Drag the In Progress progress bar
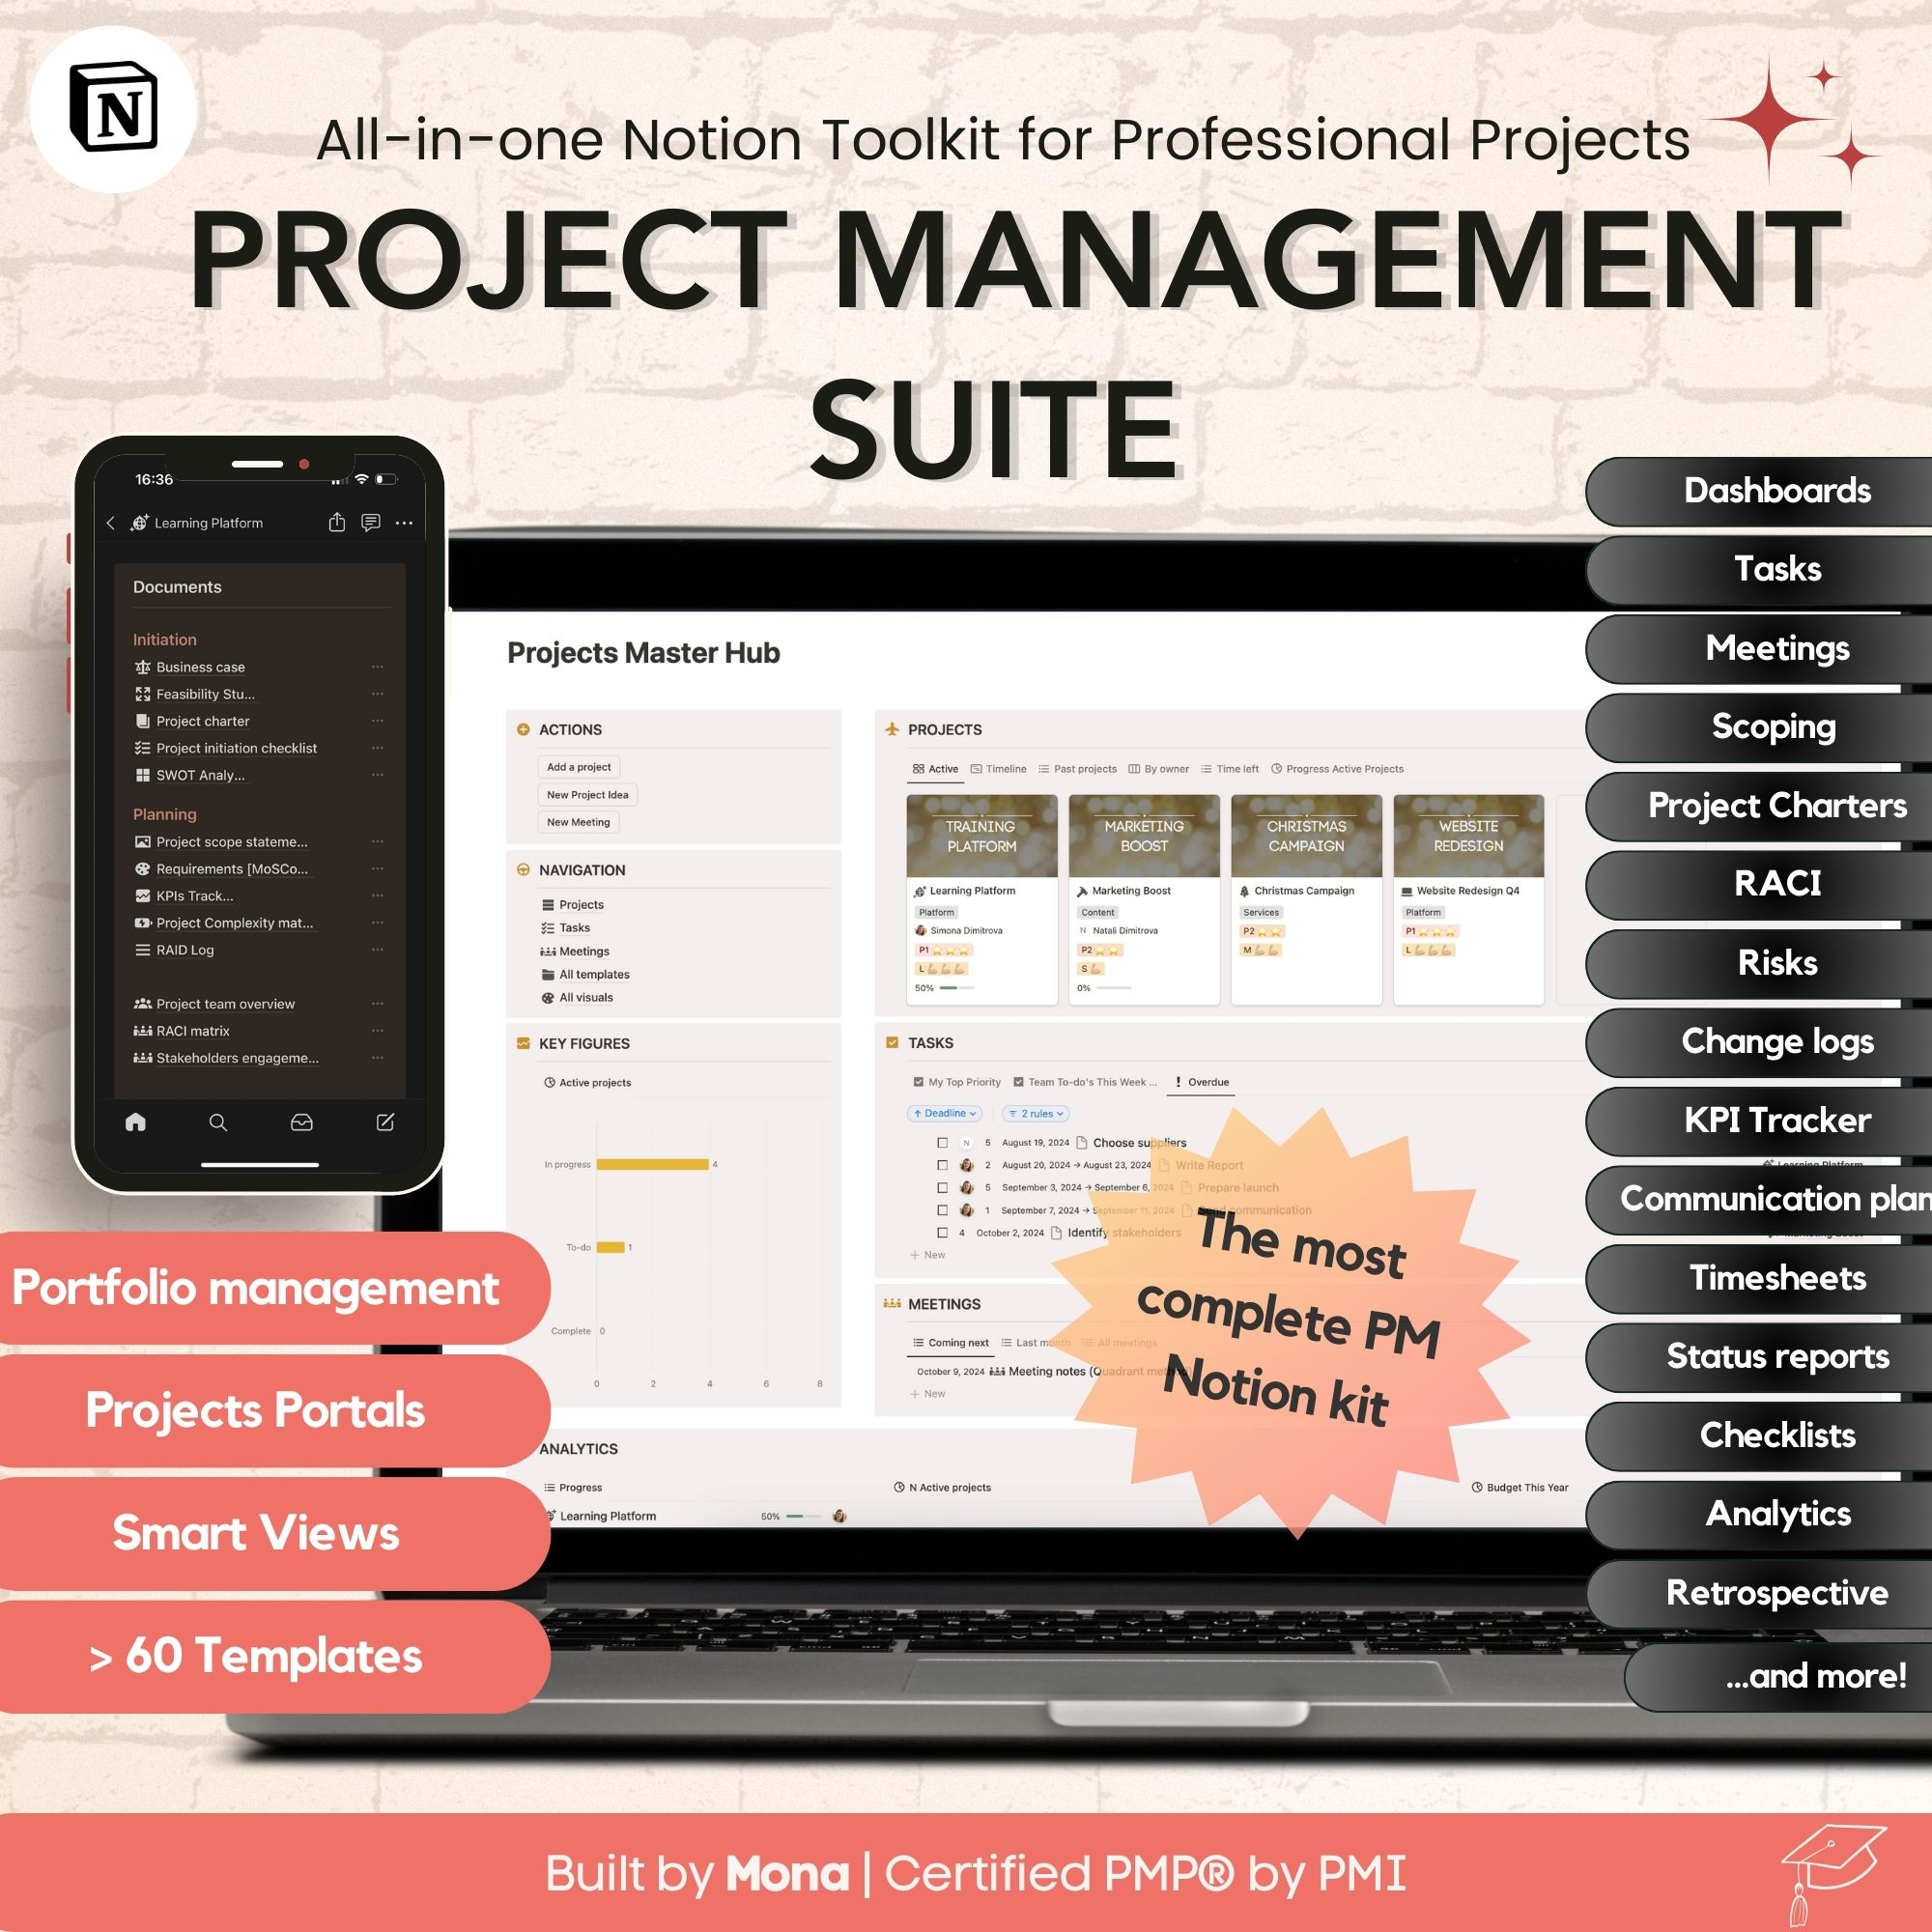 (x=655, y=1168)
